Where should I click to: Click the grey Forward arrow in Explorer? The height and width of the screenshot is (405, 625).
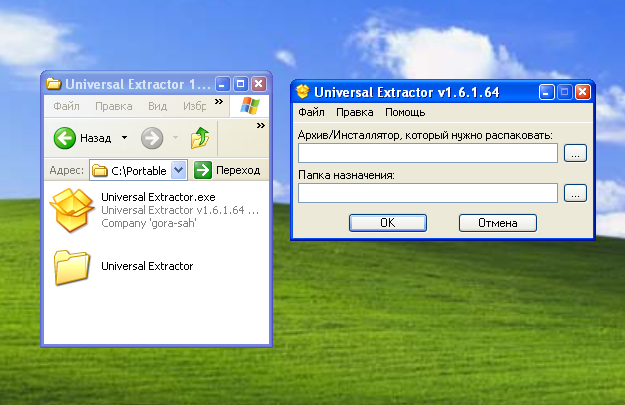tap(152, 138)
